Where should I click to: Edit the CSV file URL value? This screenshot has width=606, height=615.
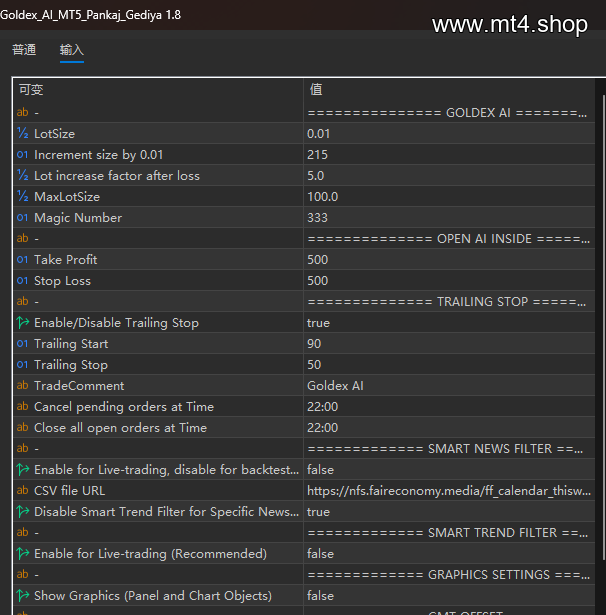[x=449, y=491]
